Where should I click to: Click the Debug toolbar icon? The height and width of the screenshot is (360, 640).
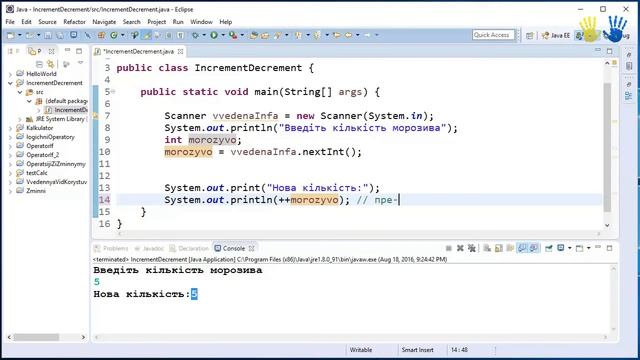[196, 36]
